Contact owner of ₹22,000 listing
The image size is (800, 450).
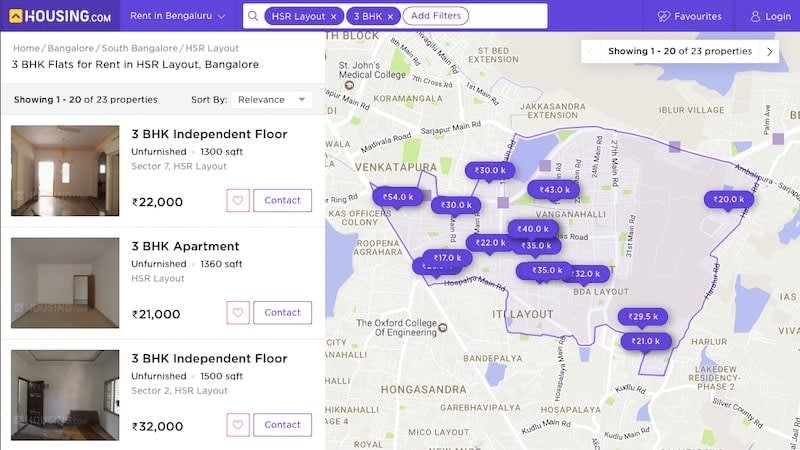(x=282, y=201)
